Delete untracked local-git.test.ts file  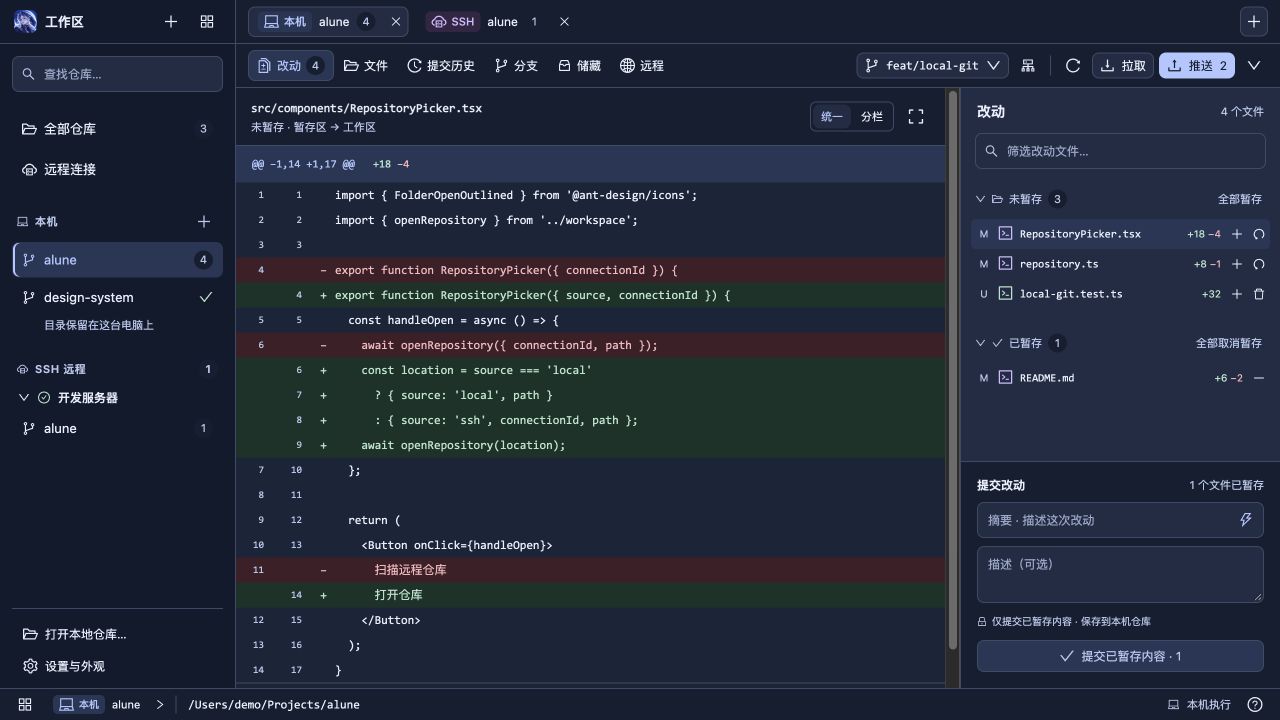pyautogui.click(x=1259, y=294)
